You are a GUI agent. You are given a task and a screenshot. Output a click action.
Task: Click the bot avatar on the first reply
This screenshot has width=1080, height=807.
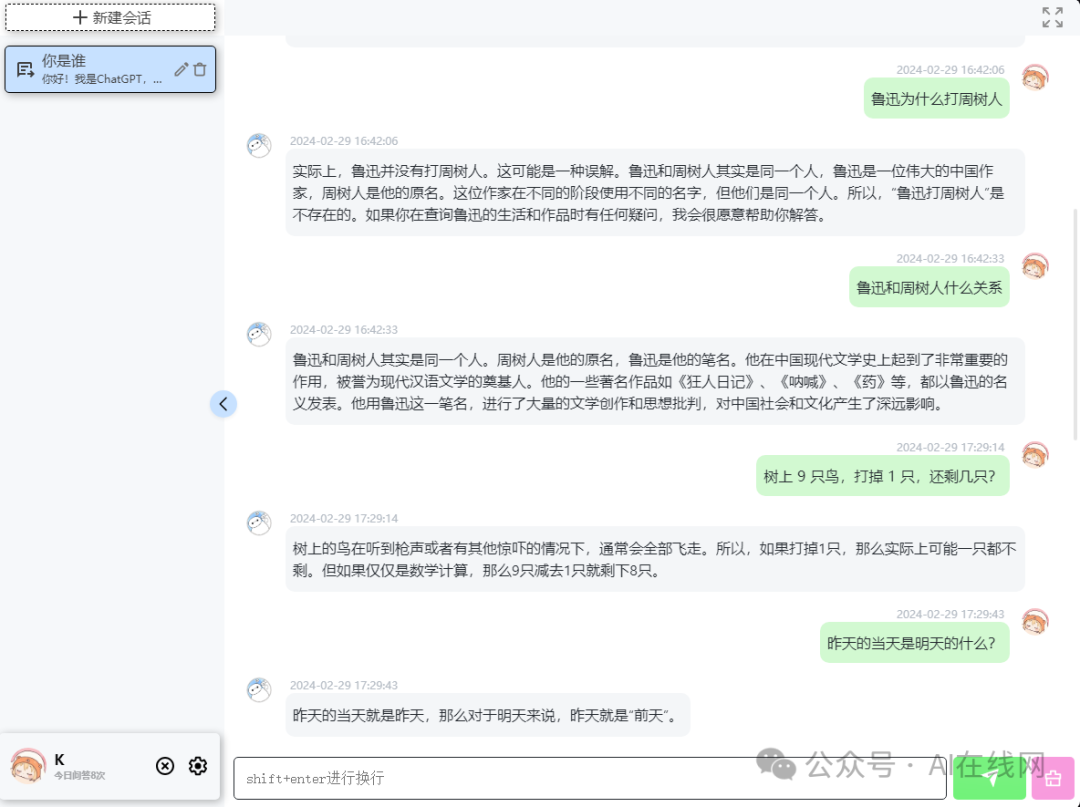point(259,145)
